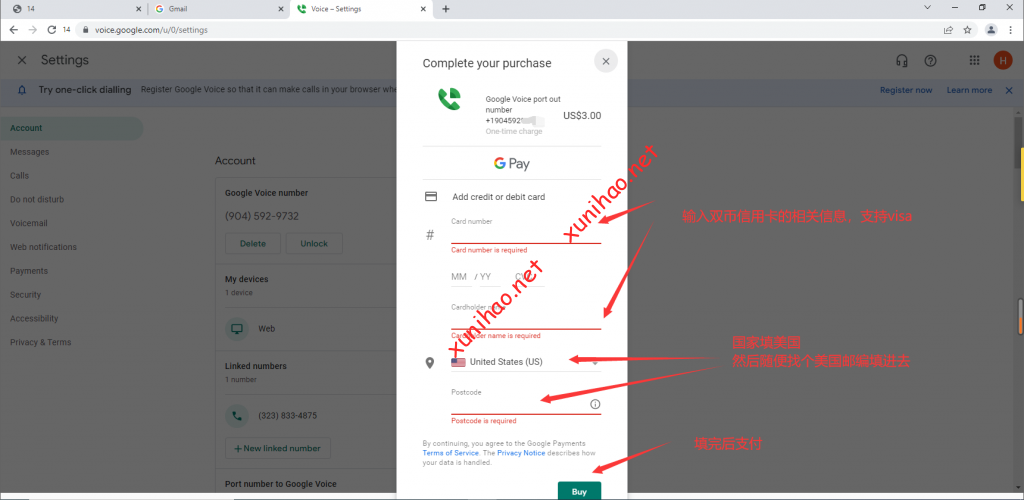Click the Card number input field
1024x500 pixels.
pos(525,235)
